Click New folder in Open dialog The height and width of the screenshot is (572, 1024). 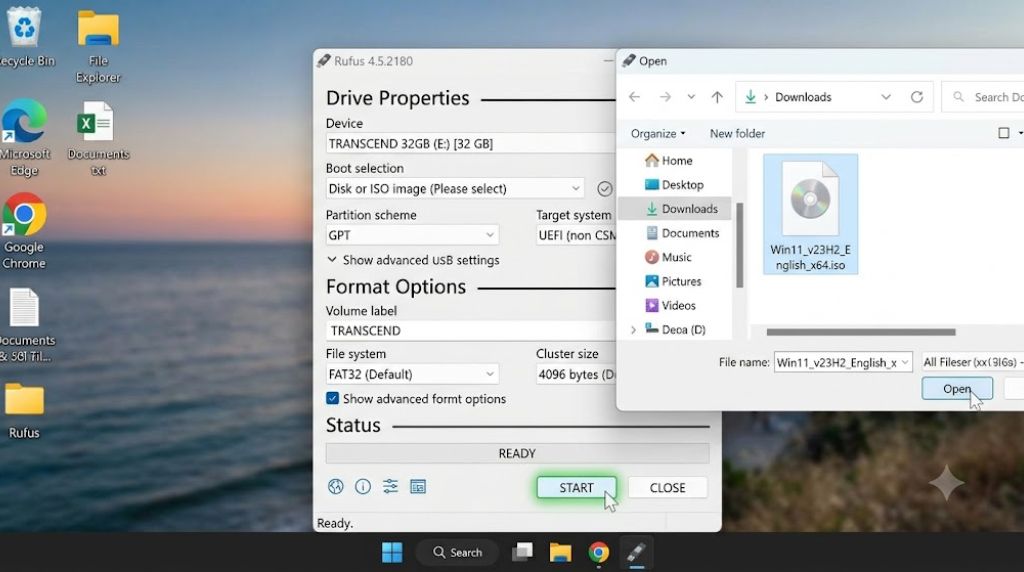737,133
